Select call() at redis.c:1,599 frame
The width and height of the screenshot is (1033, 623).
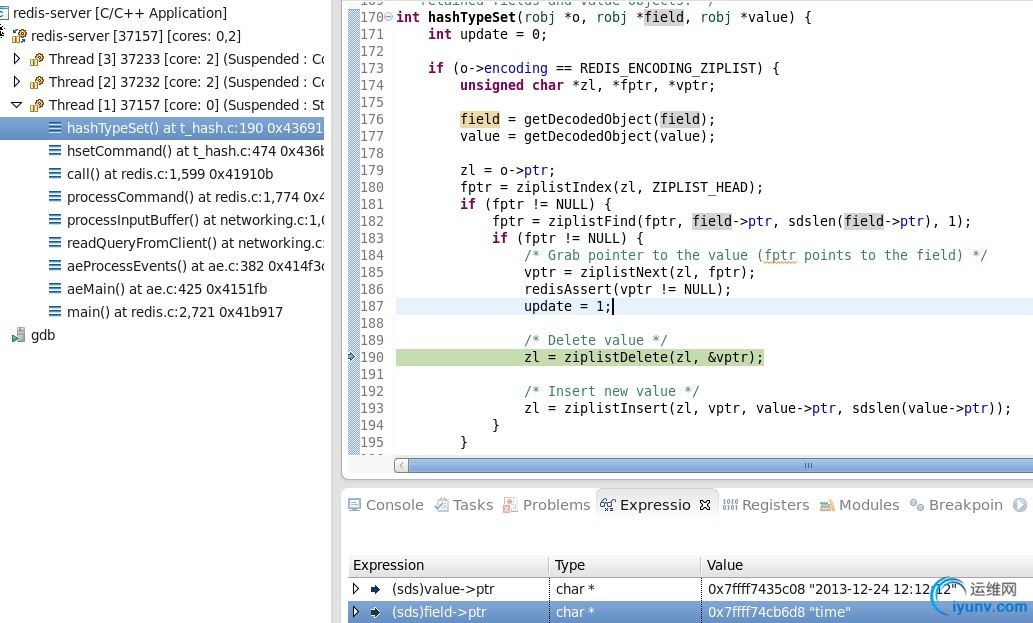coord(170,174)
